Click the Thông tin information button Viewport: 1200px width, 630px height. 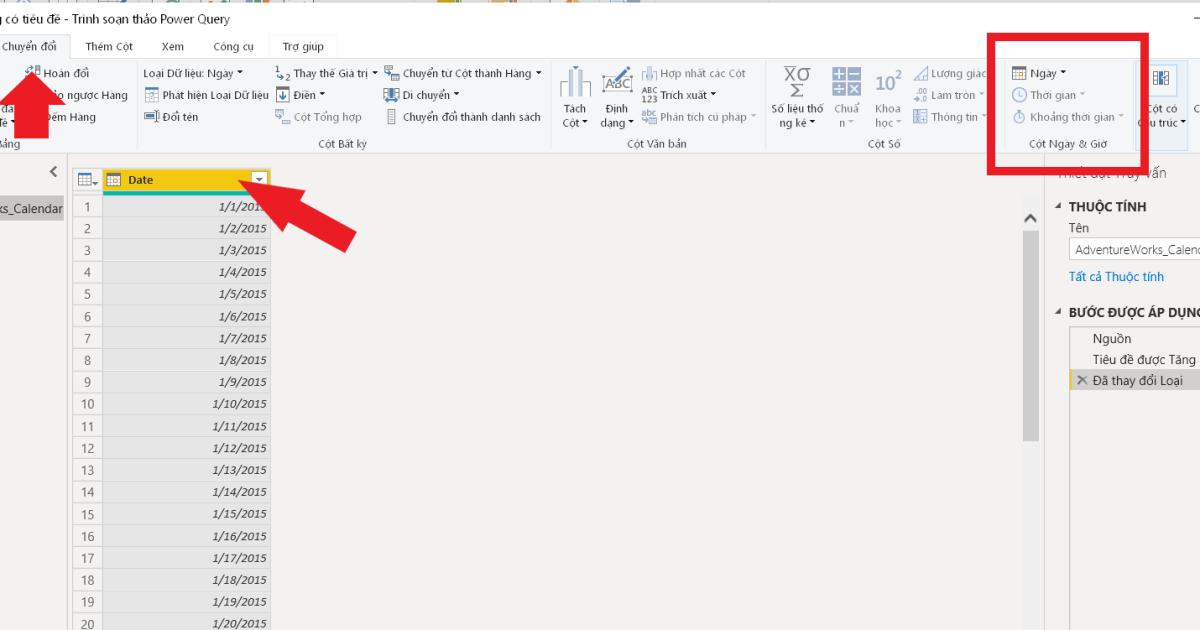951,117
